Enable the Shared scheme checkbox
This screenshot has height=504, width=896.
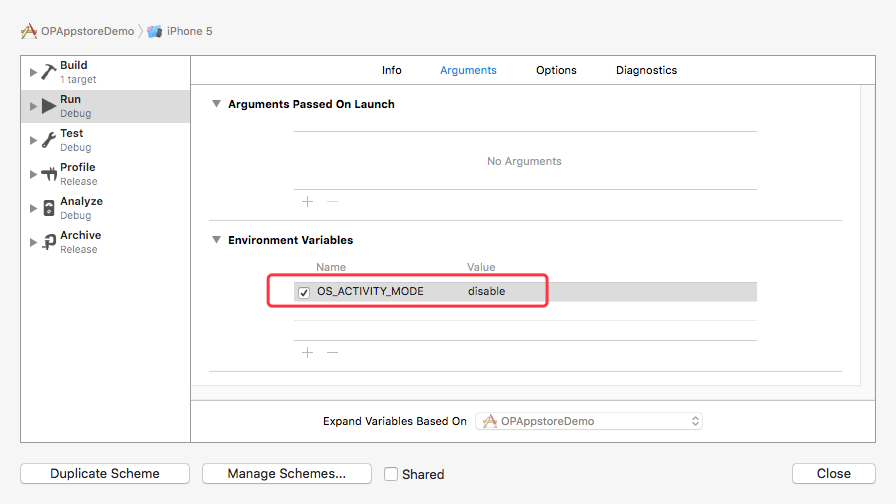[392, 474]
